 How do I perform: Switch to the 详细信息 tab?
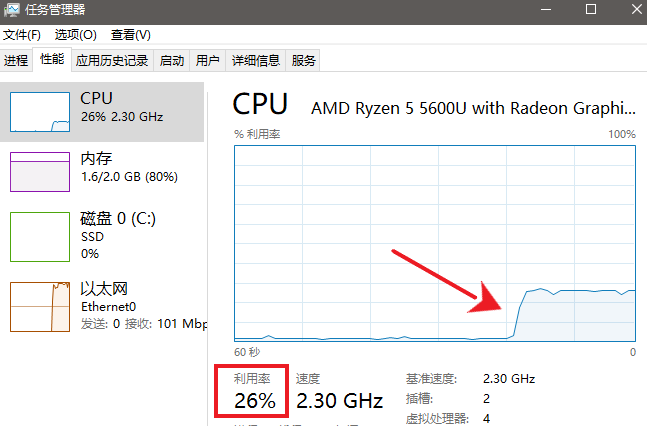coord(256,61)
